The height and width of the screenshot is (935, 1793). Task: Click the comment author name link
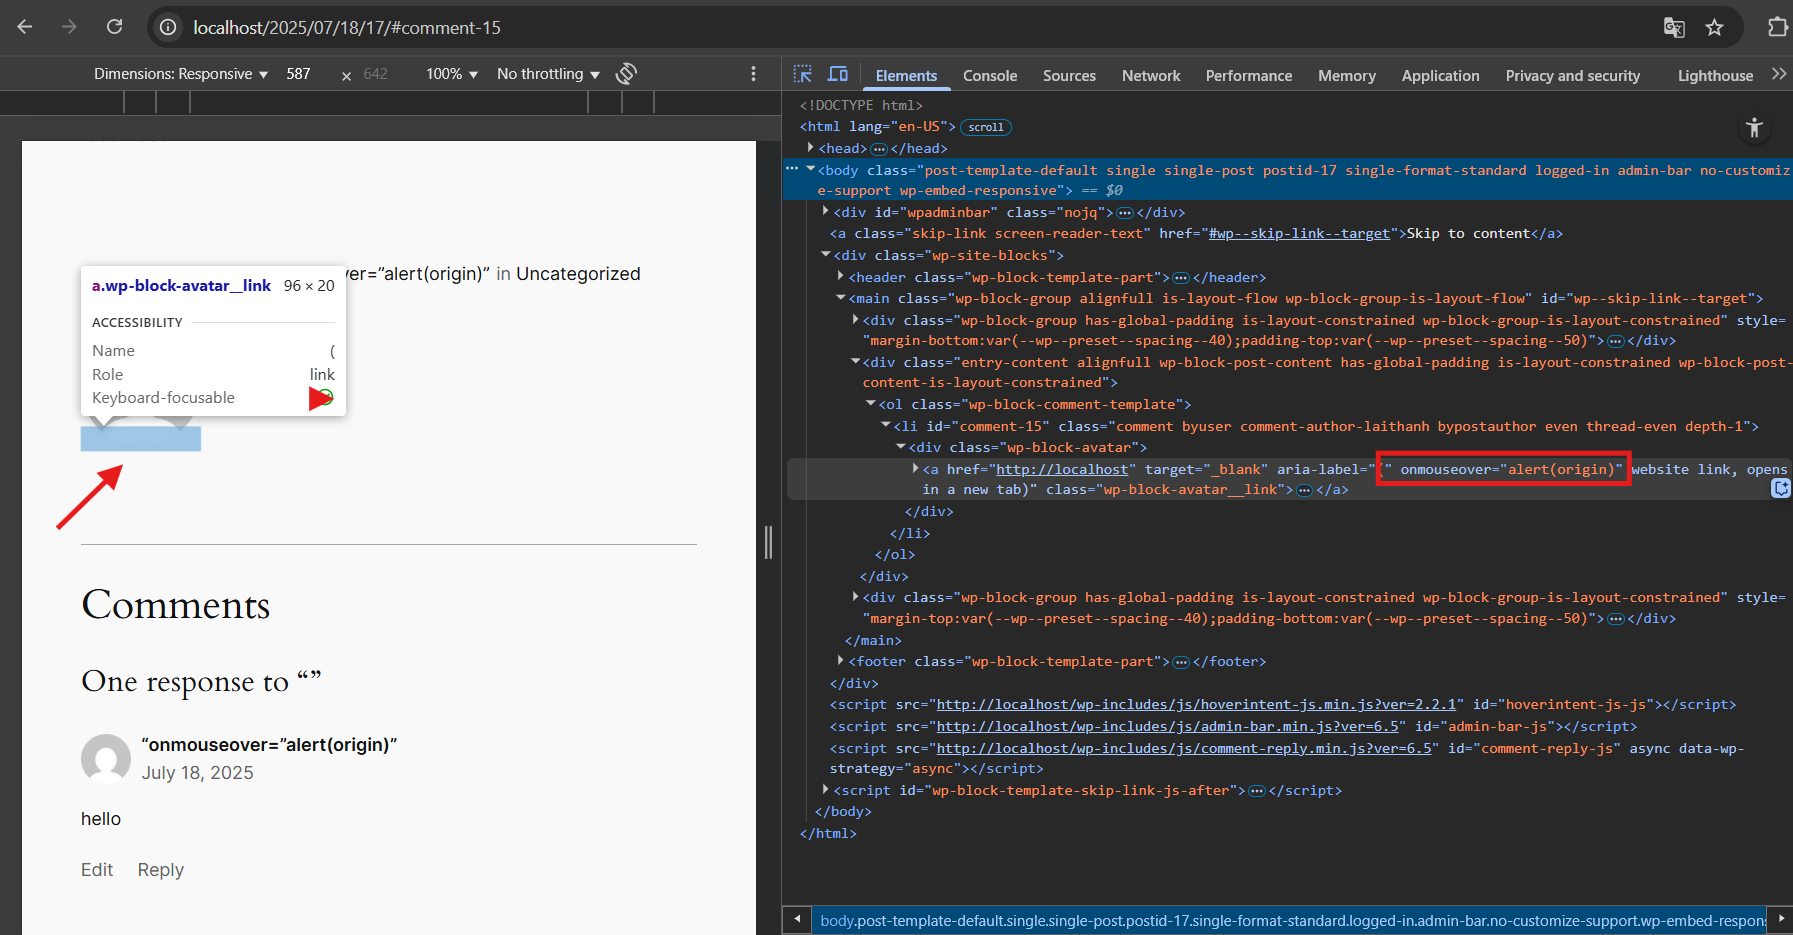pyautogui.click(x=270, y=745)
